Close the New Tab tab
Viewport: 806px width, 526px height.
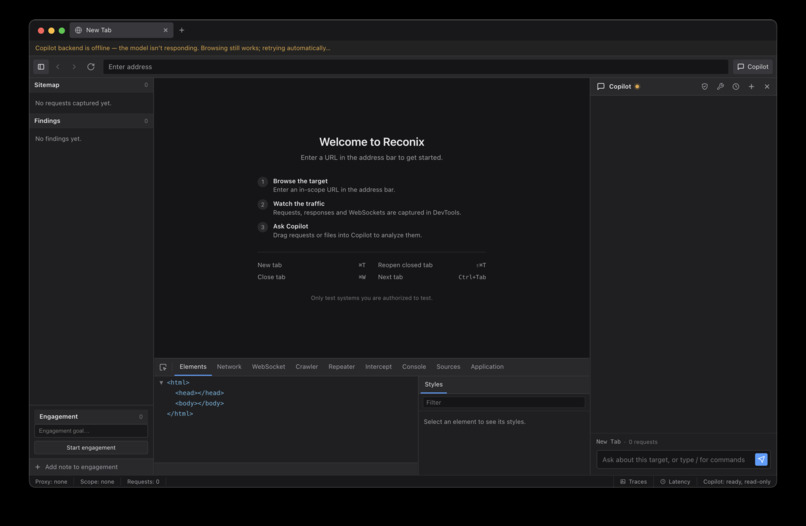click(166, 30)
